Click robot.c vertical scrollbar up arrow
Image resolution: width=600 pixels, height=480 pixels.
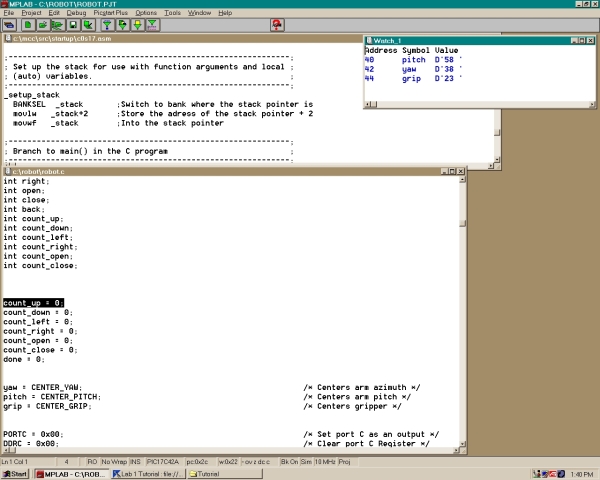[463, 180]
